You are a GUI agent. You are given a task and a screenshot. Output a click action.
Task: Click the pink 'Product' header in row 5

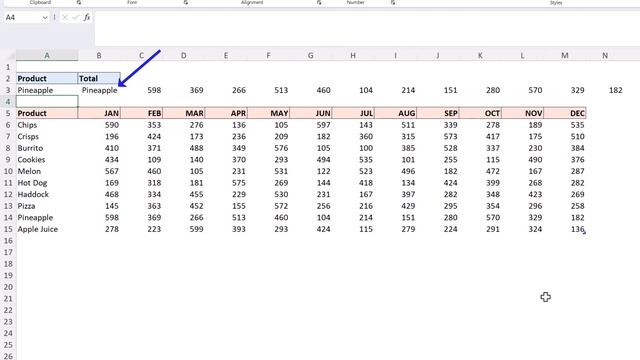point(47,113)
